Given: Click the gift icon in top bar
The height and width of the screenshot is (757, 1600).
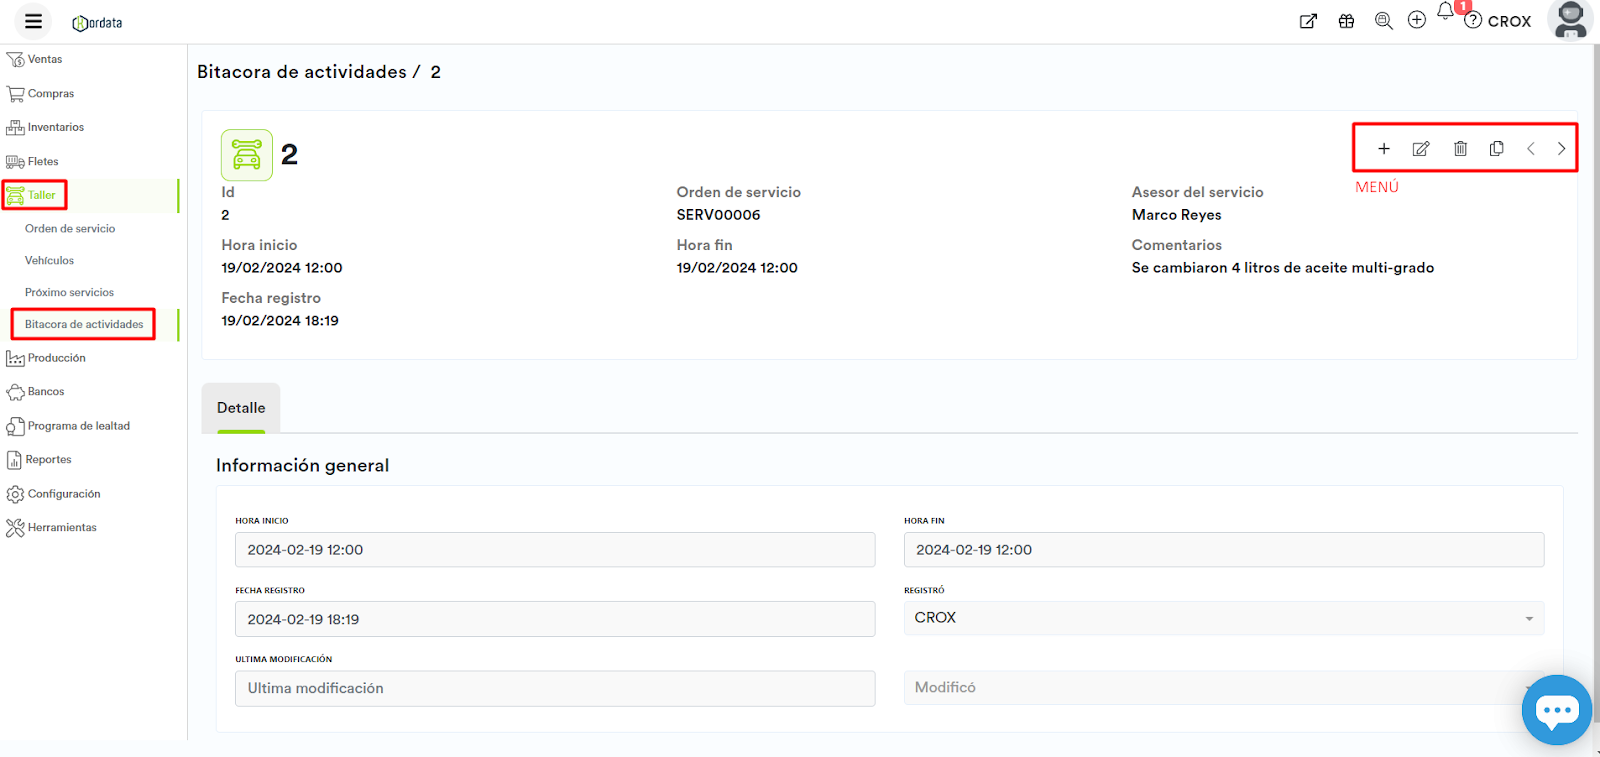Looking at the screenshot, I should click(x=1346, y=21).
